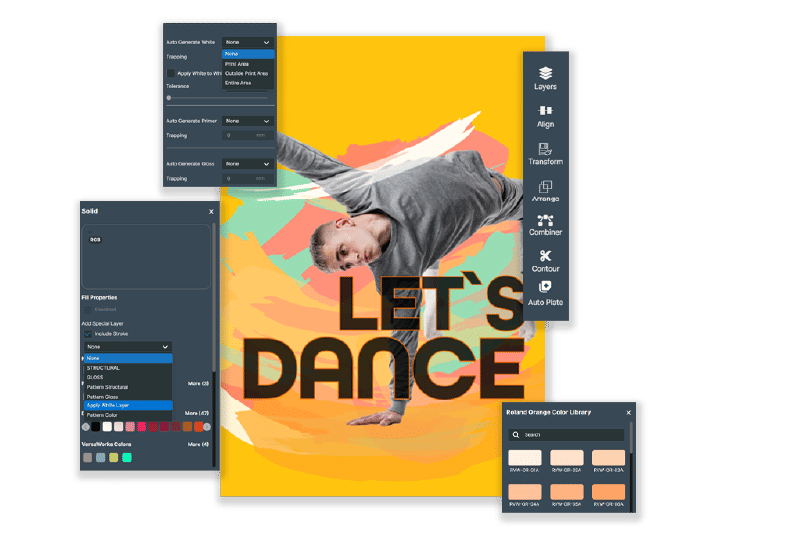Toggle the Fill Properties checkbox
800x533 pixels.
(87, 309)
